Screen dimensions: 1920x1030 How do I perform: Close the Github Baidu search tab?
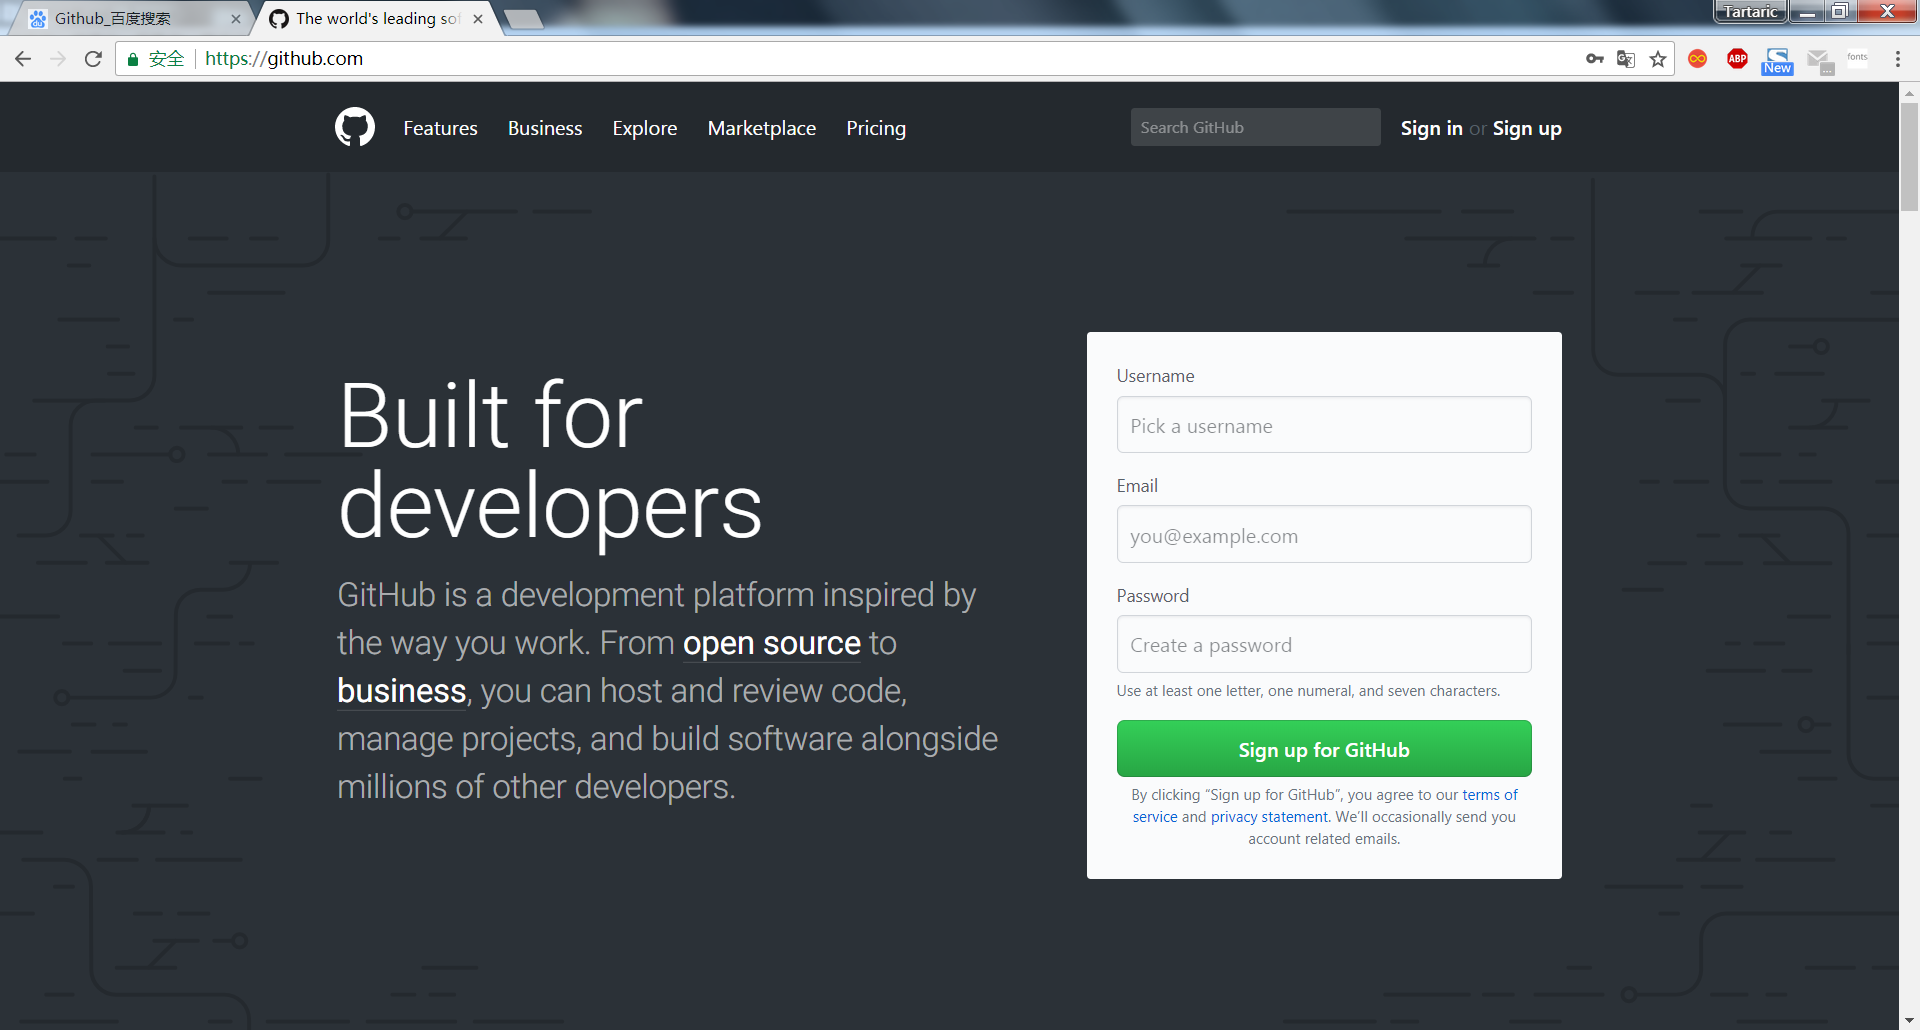click(x=236, y=19)
